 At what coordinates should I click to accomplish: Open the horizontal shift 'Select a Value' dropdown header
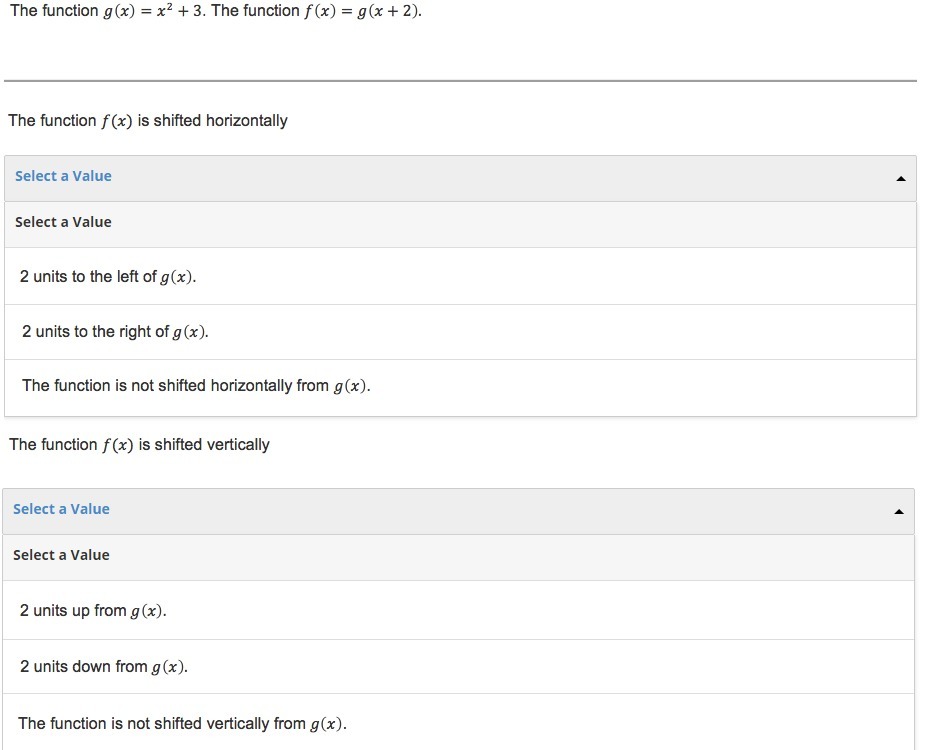460,177
